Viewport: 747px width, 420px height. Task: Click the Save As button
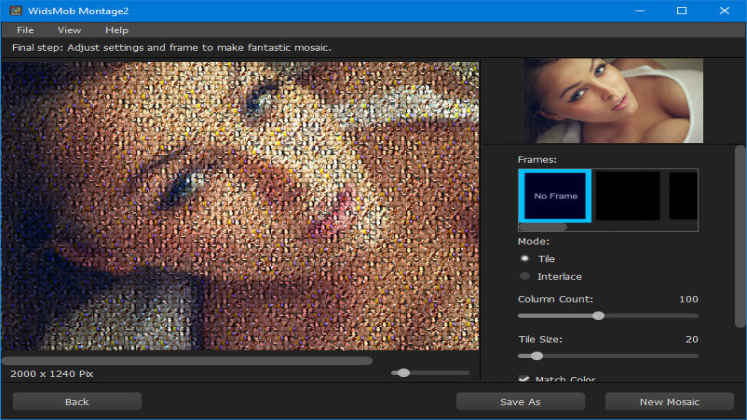[520, 401]
